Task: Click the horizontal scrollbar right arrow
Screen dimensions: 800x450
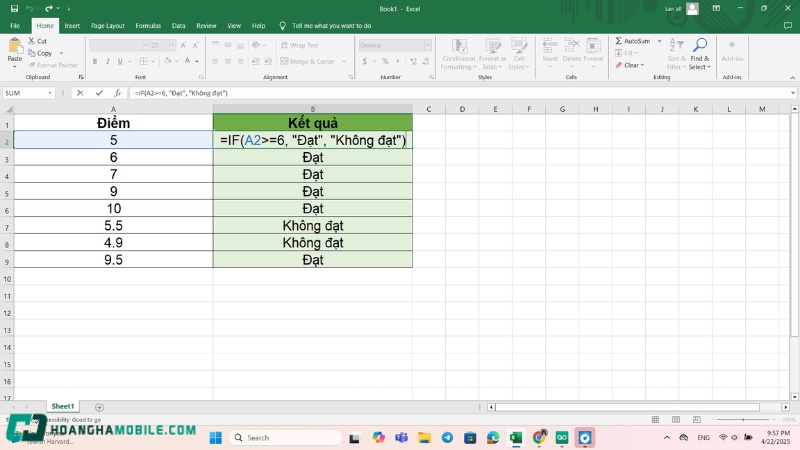Action: (x=786, y=407)
